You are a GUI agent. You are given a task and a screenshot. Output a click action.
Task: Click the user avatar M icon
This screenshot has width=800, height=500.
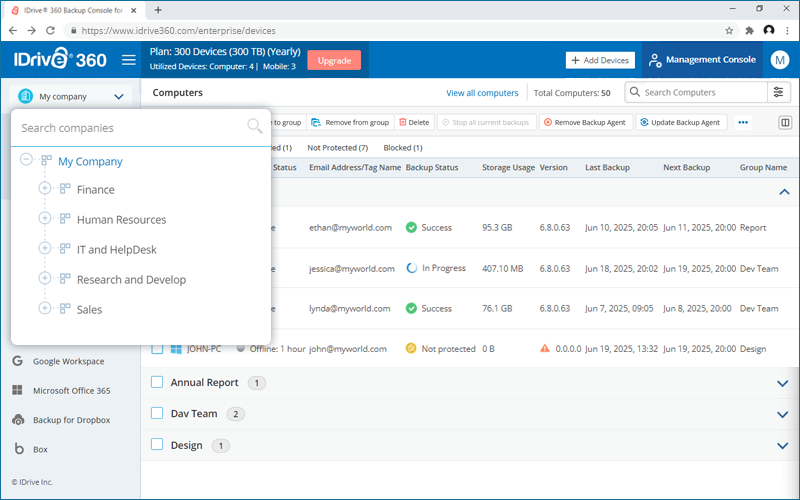point(780,60)
